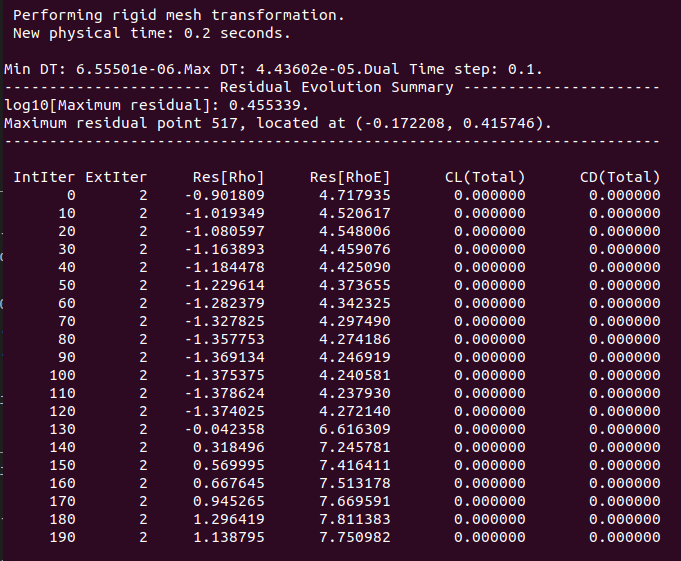Click the 'CL(Total)' column header
The width and height of the screenshot is (681, 561).
[485, 177]
